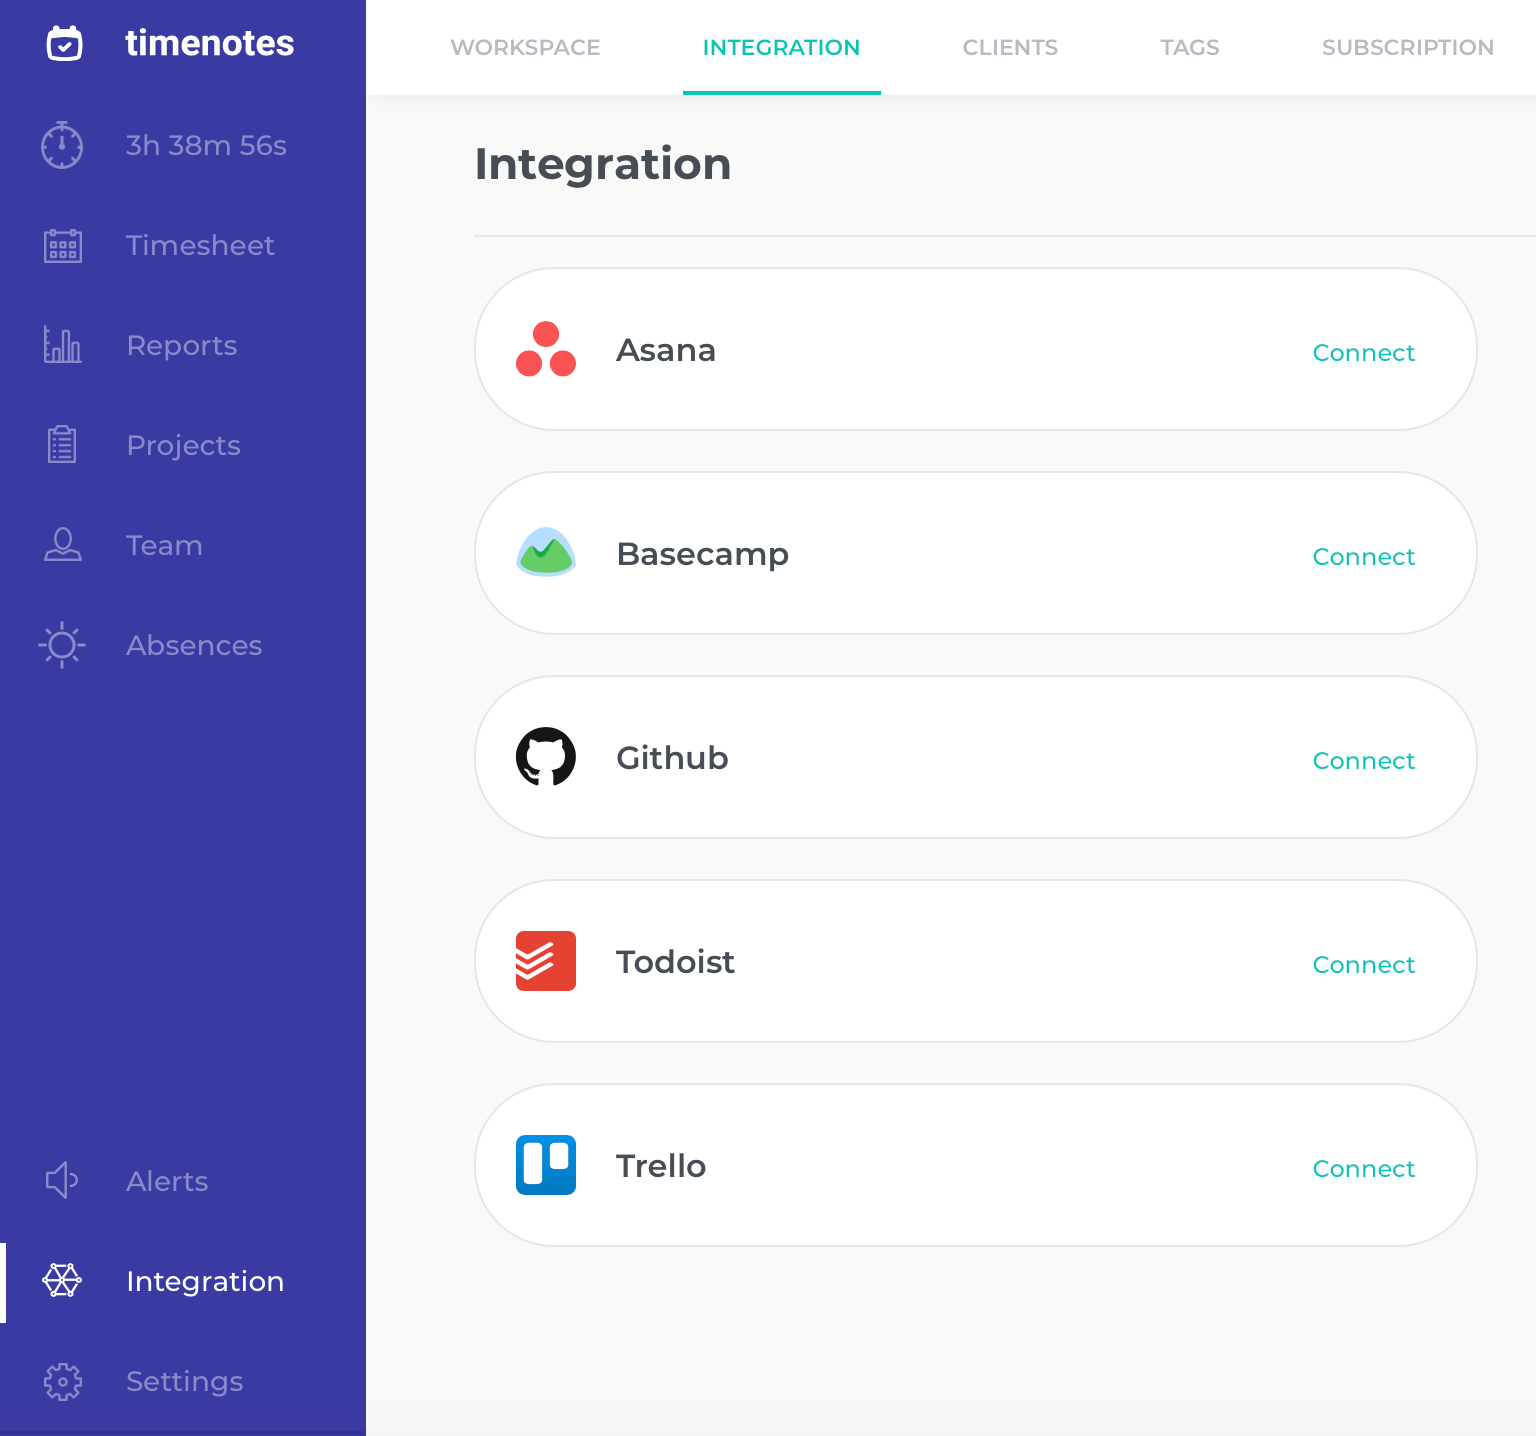Connect the Asana integration
Screen dimensions: 1536x1436
[1363, 352]
